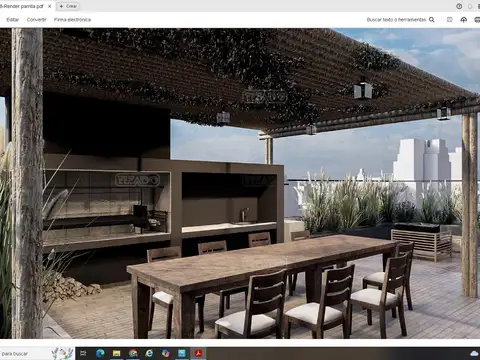
Task: Open Task View on the taskbar
Action: pos(83,353)
